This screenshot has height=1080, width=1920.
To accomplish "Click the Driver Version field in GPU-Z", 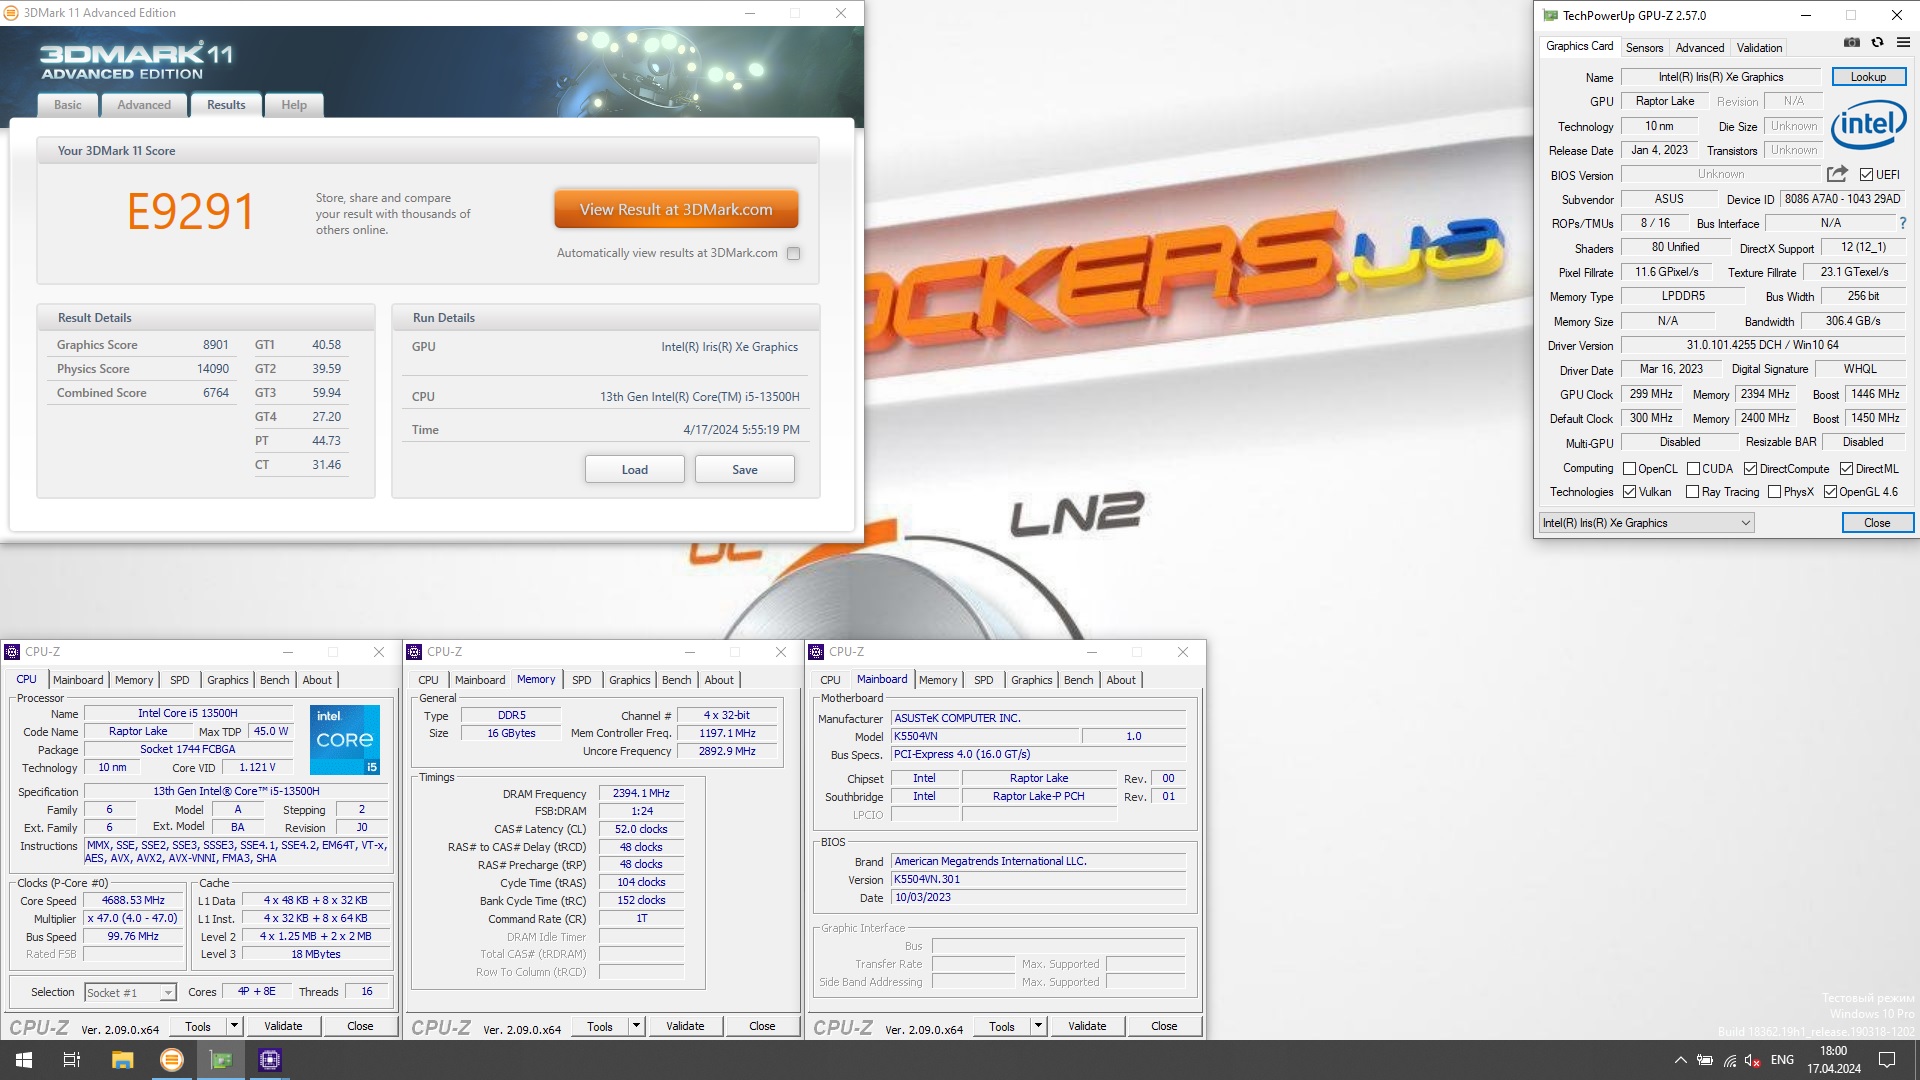I will [x=1763, y=345].
